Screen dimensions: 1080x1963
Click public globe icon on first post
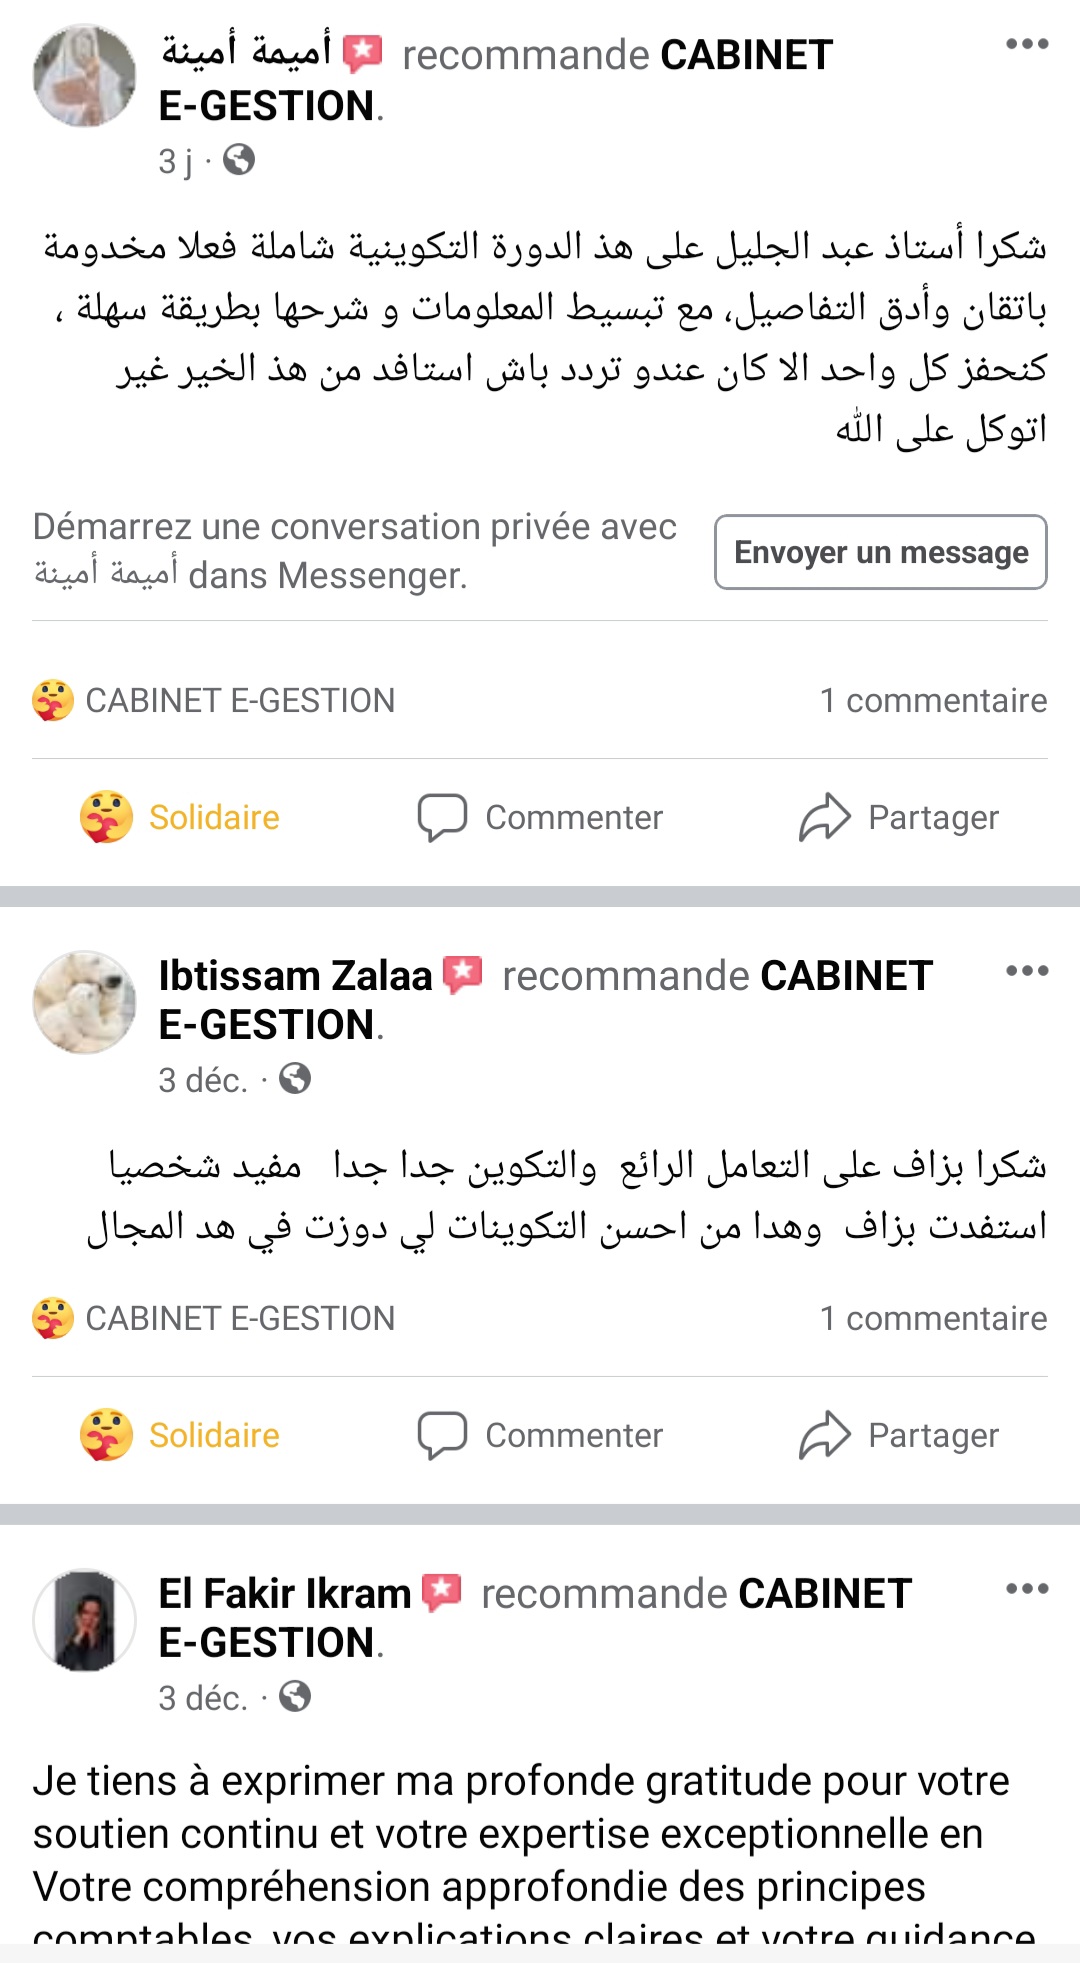pos(239,160)
